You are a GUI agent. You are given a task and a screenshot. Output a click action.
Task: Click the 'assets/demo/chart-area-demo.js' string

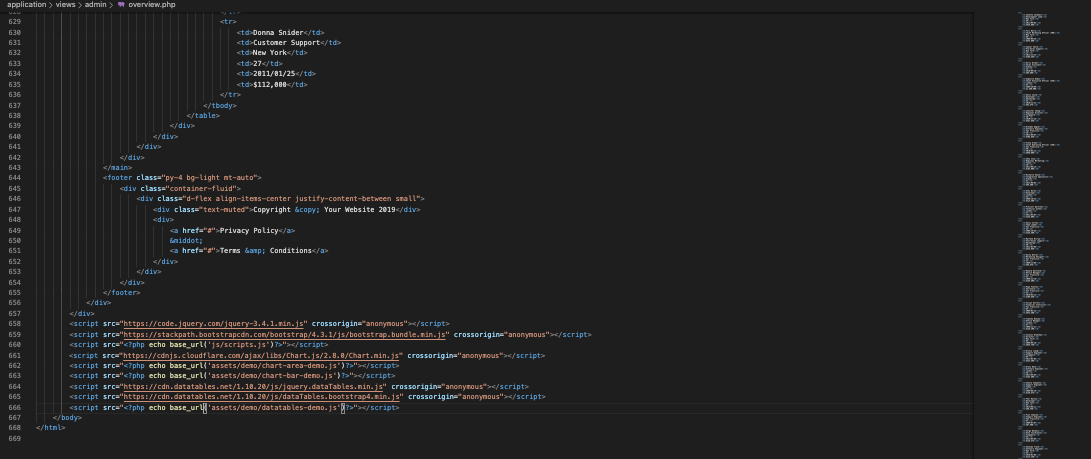[x=275, y=366]
